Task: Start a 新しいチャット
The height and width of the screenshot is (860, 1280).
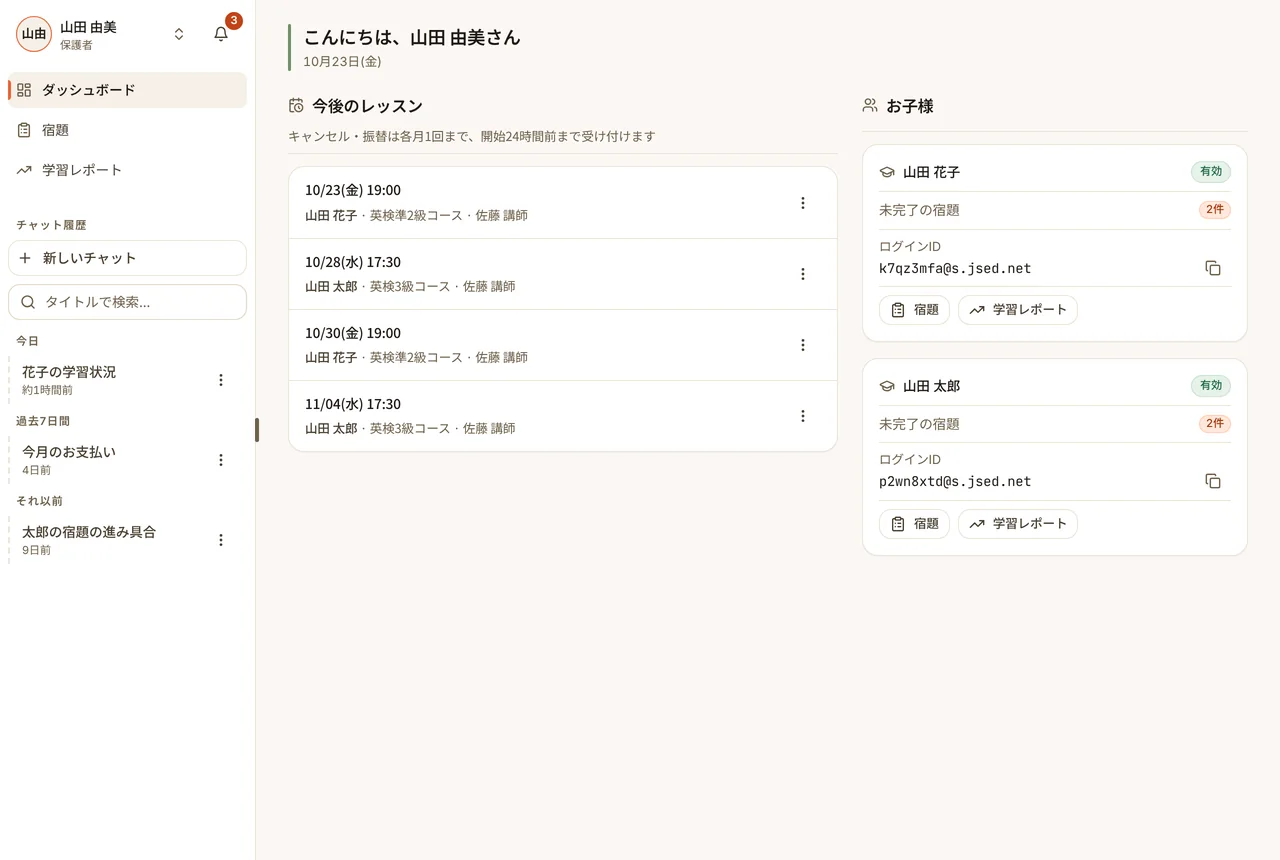Action: point(127,258)
